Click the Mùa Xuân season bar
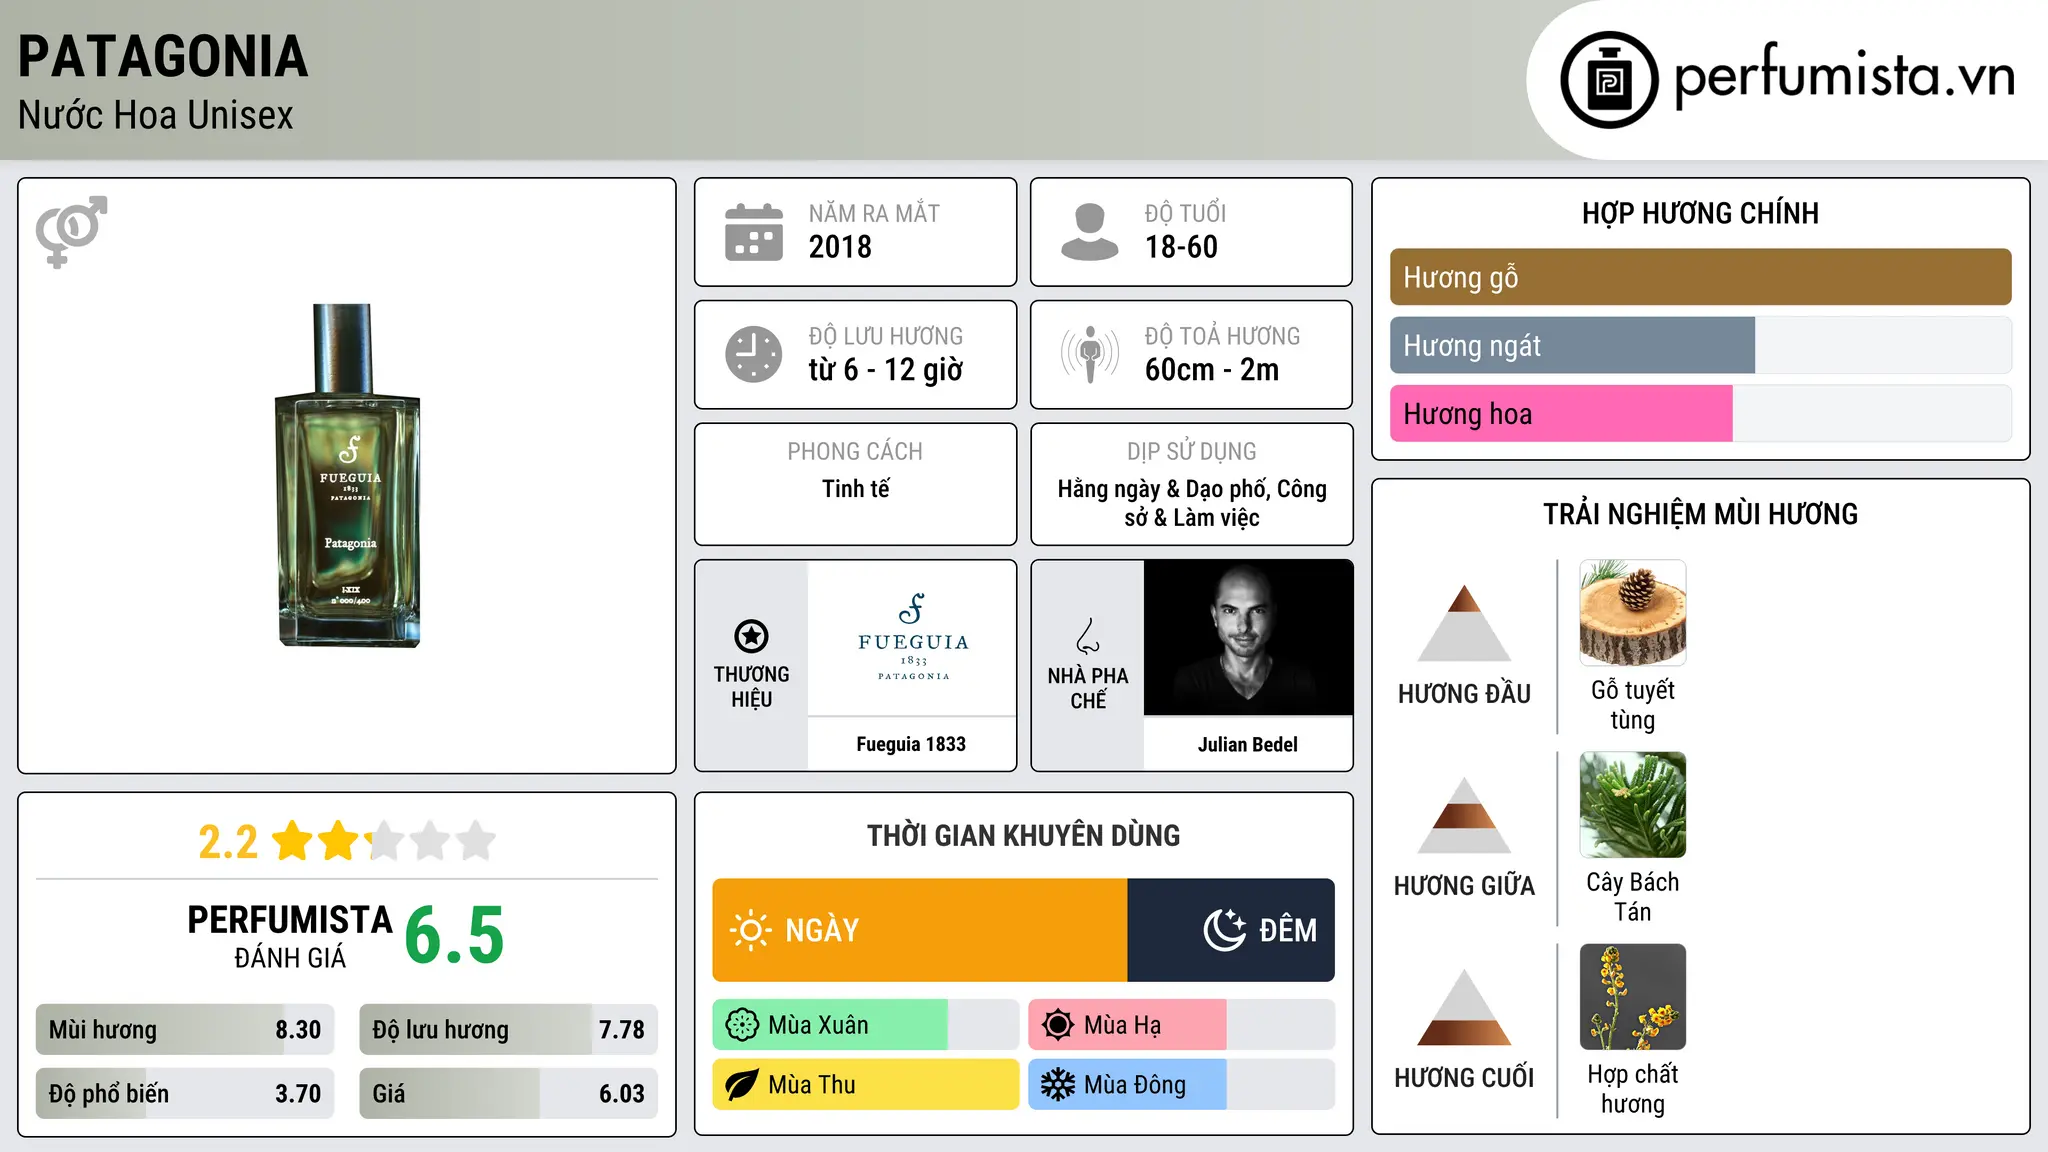Screen dimensions: 2048x1152 (866, 1025)
